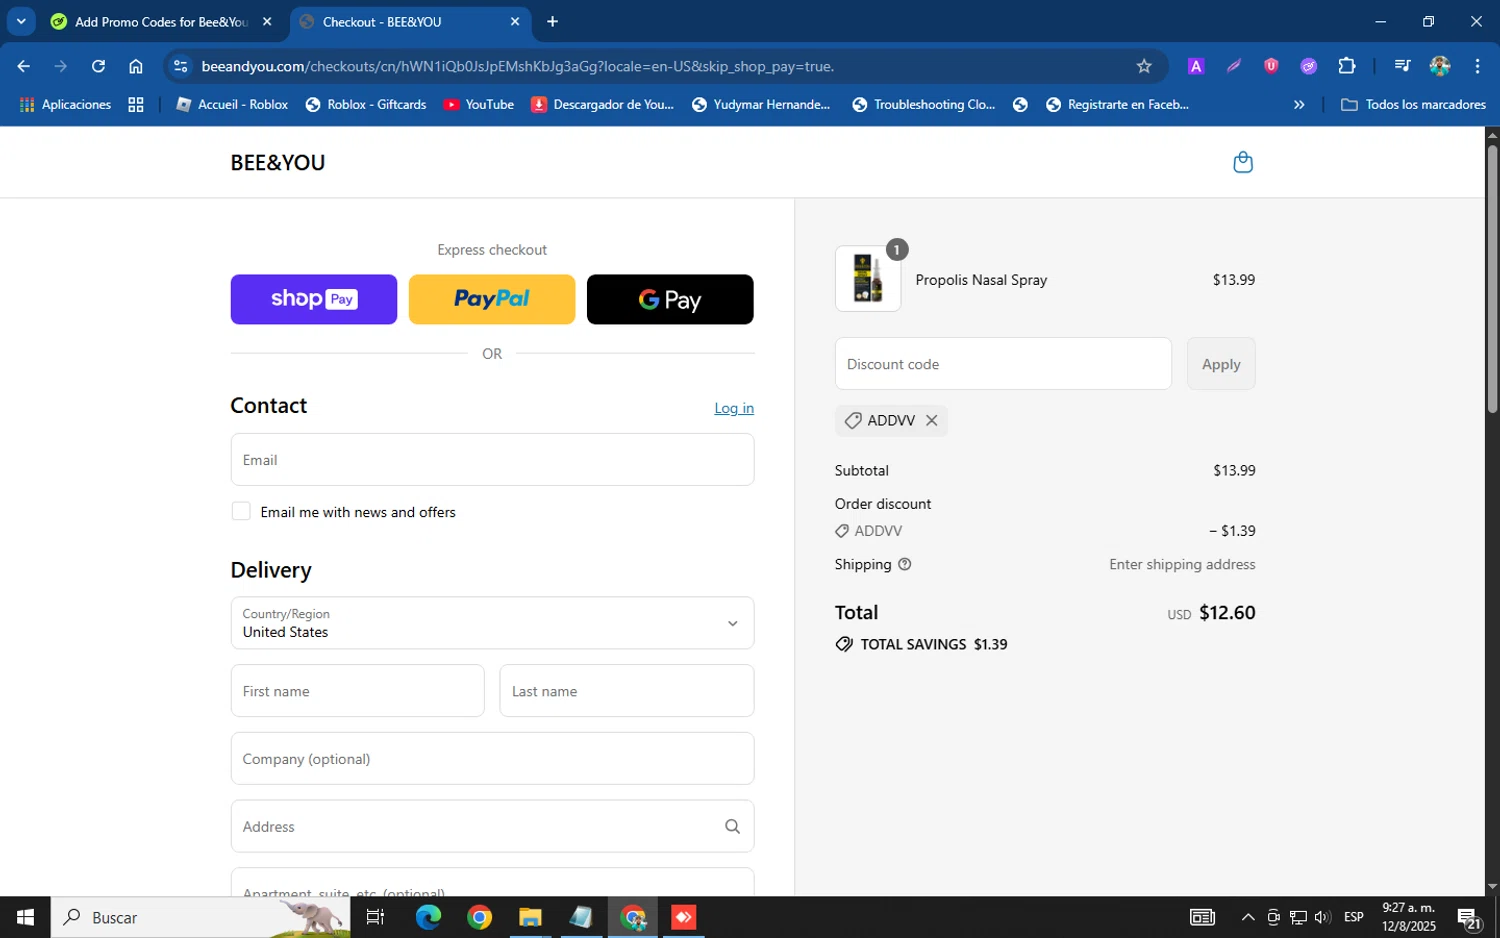1500x938 pixels.
Task: Open Task View on the taskbar
Action: point(375,917)
